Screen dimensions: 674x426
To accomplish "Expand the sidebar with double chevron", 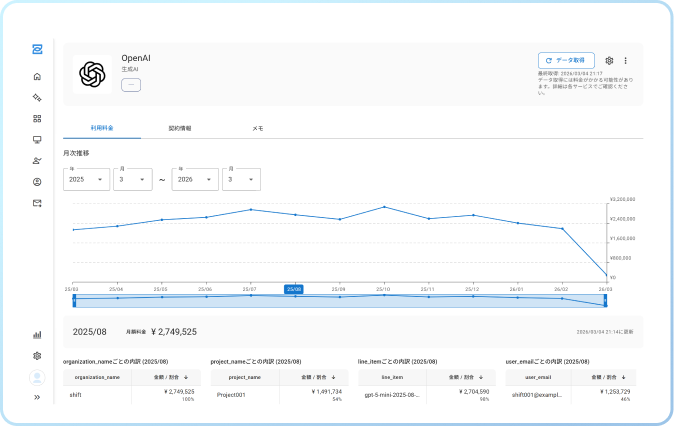I will (x=37, y=397).
